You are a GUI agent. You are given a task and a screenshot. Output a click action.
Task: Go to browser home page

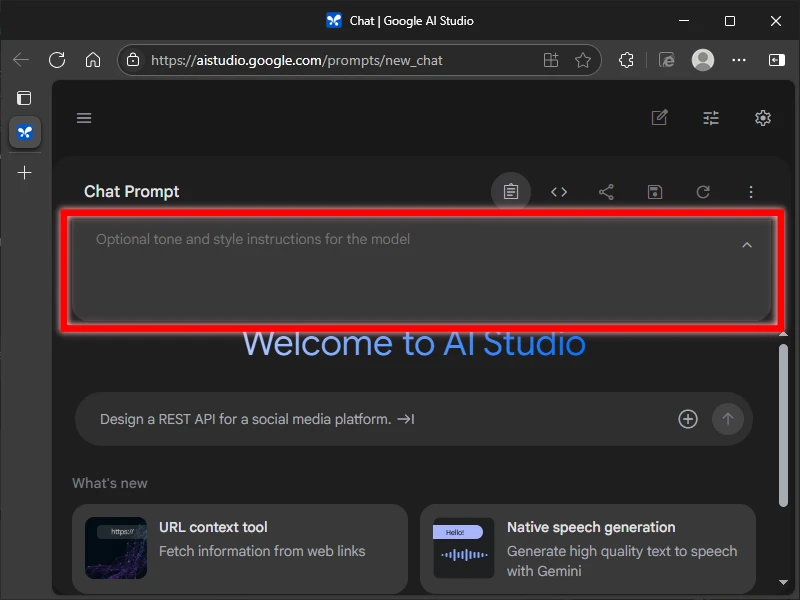[x=93, y=60]
